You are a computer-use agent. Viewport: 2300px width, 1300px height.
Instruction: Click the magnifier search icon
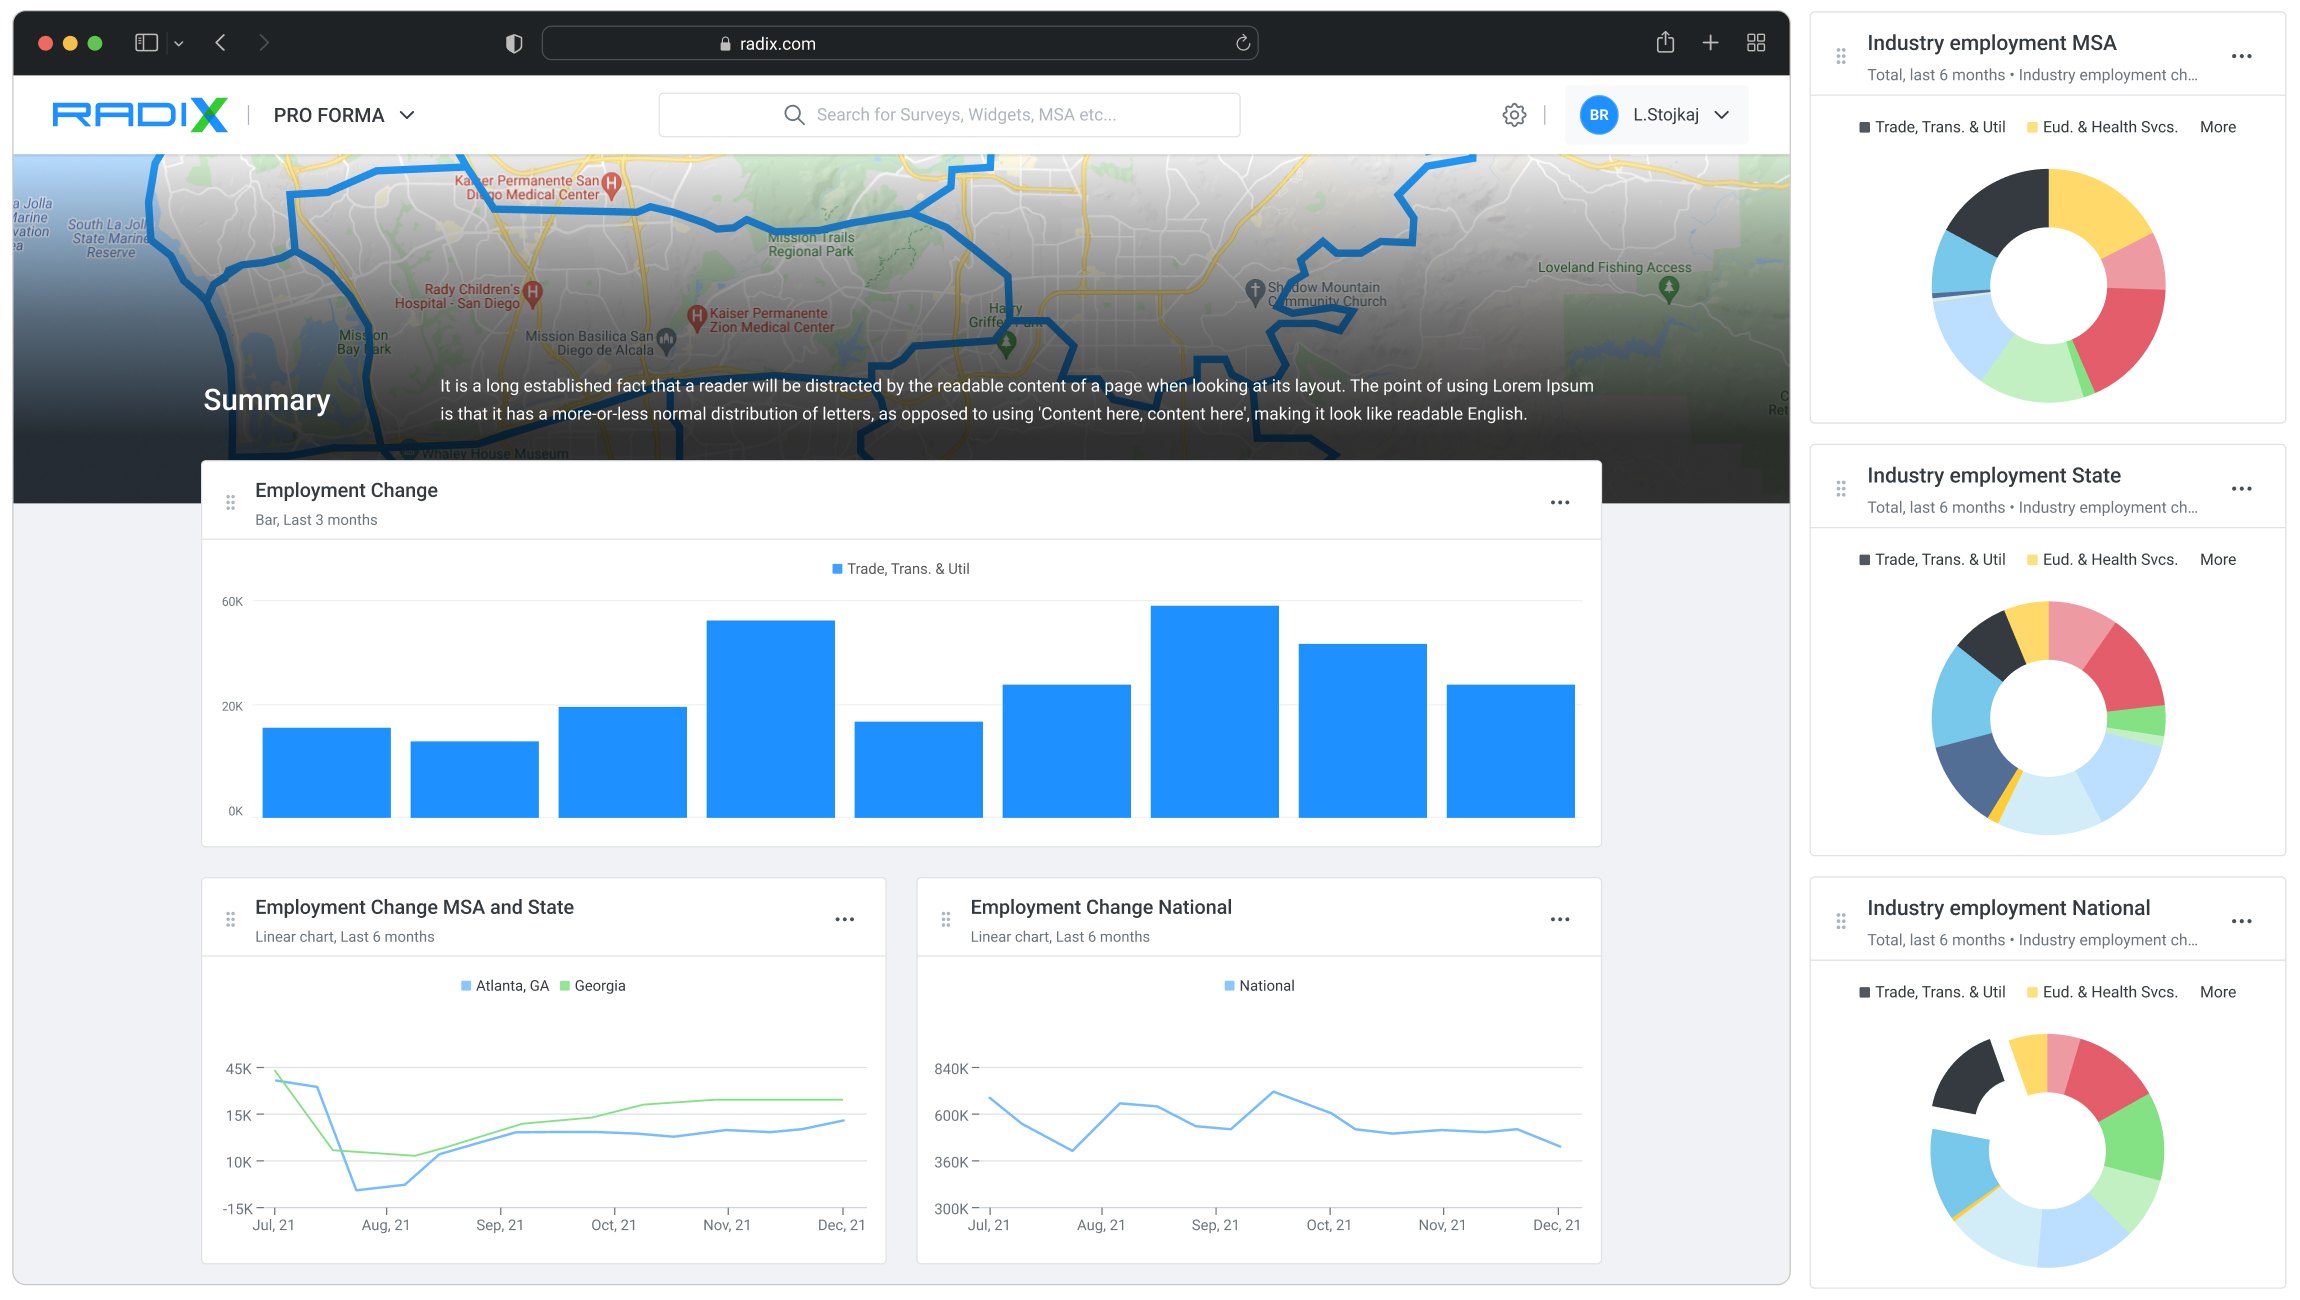pyautogui.click(x=794, y=115)
